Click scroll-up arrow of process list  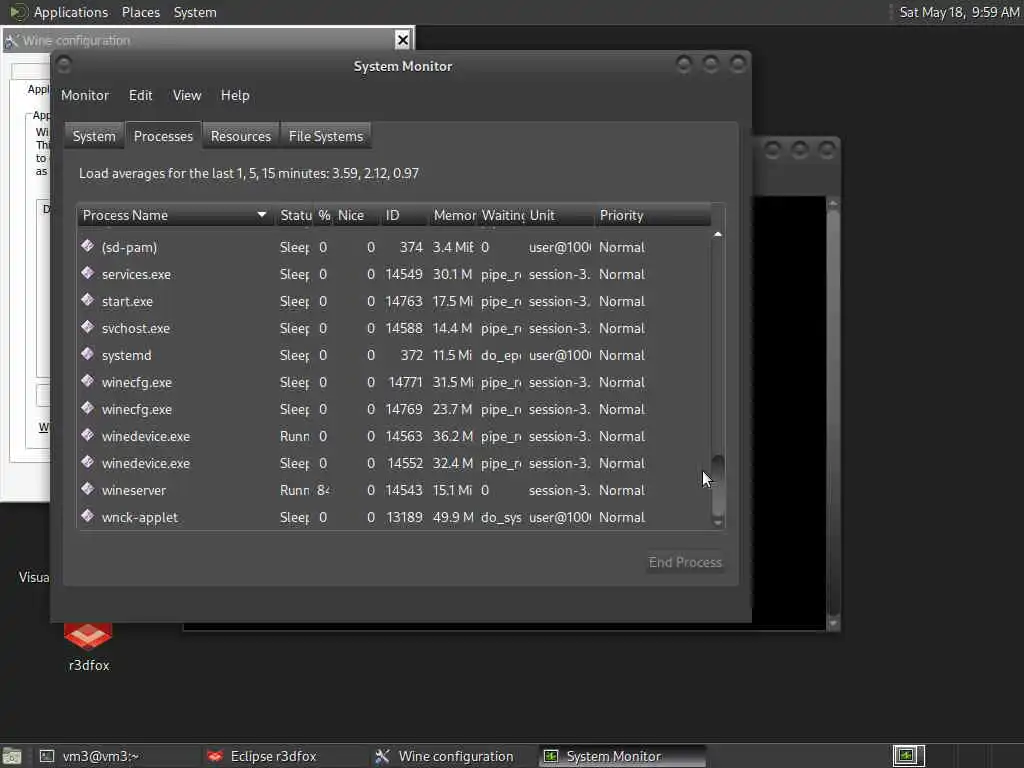tap(718, 234)
